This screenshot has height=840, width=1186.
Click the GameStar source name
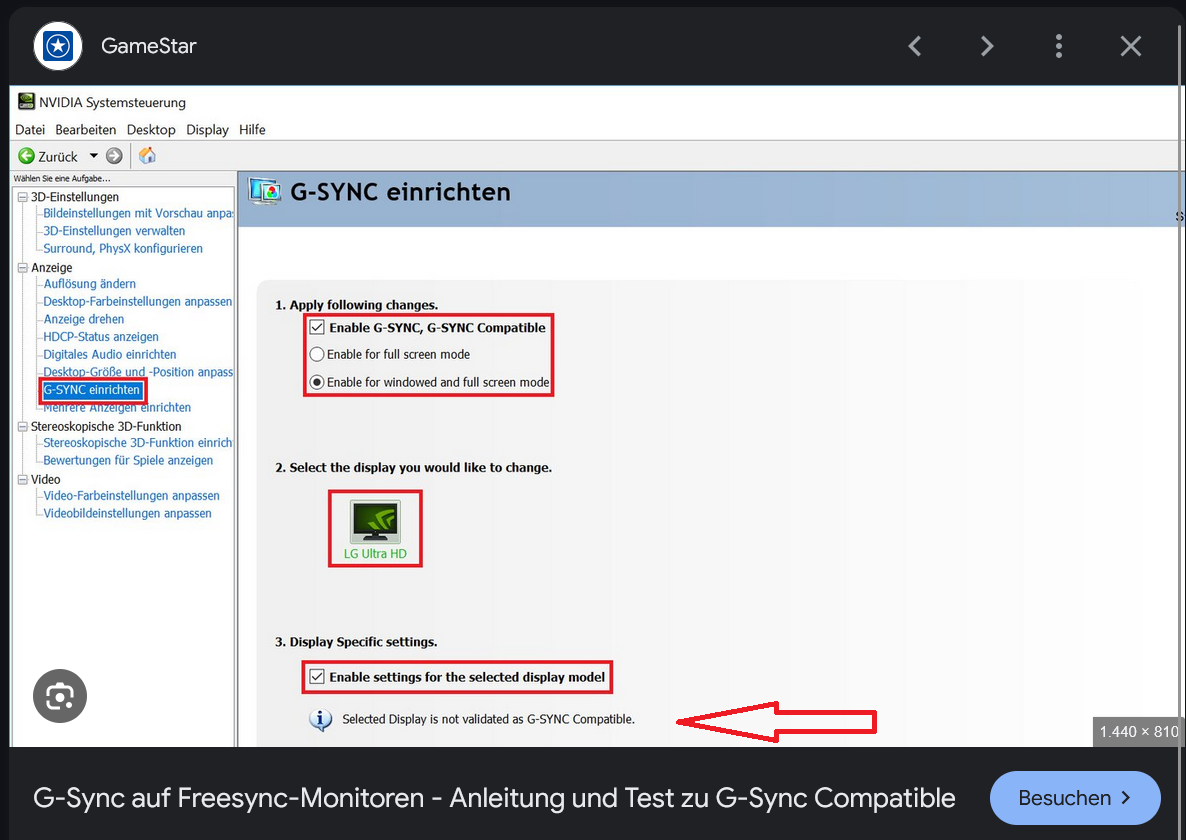149,46
